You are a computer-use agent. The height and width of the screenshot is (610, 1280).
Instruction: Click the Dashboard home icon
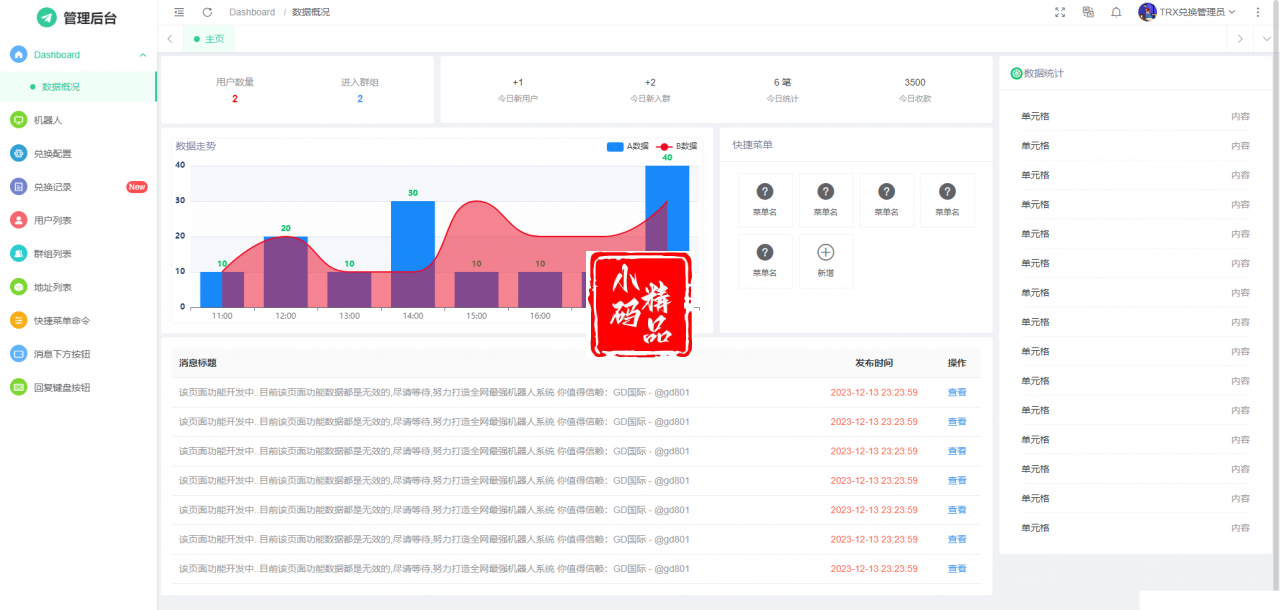click(x=18, y=54)
